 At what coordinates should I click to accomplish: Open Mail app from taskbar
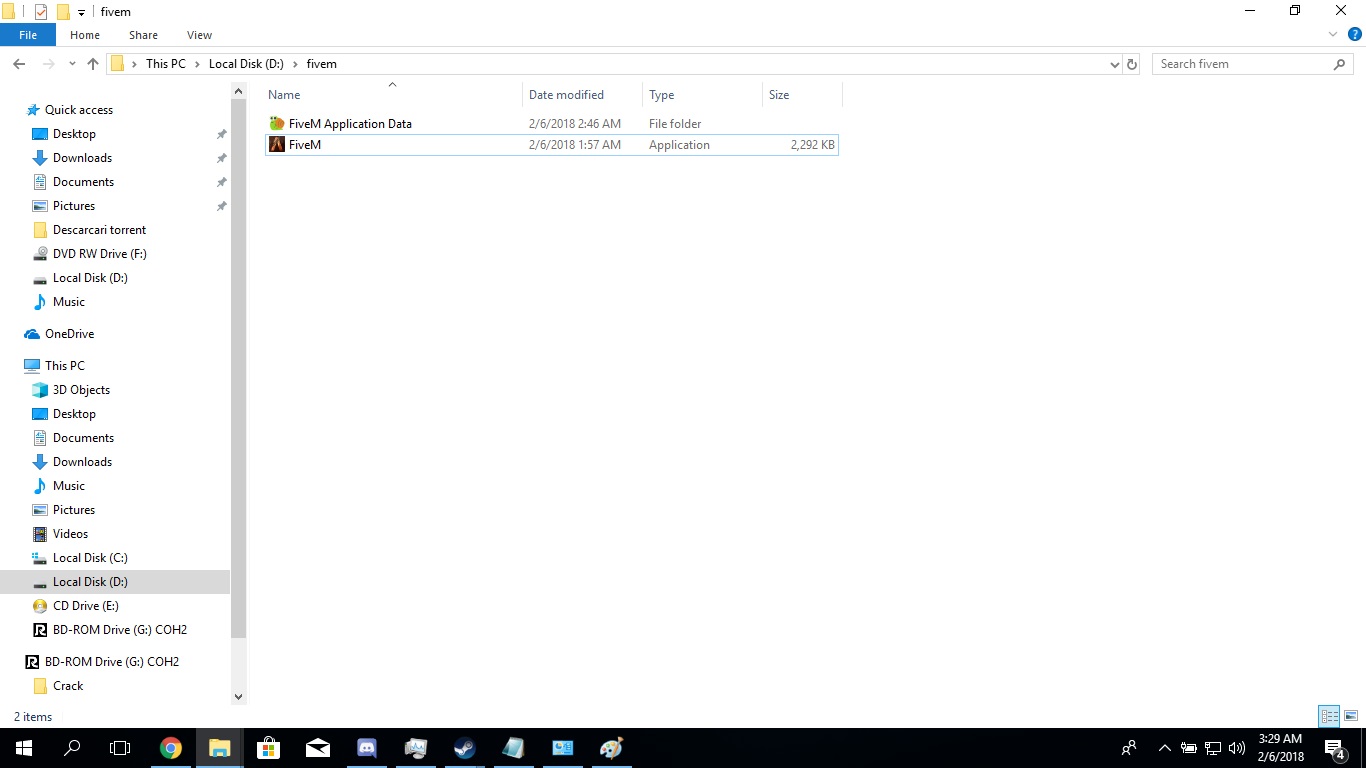click(318, 748)
